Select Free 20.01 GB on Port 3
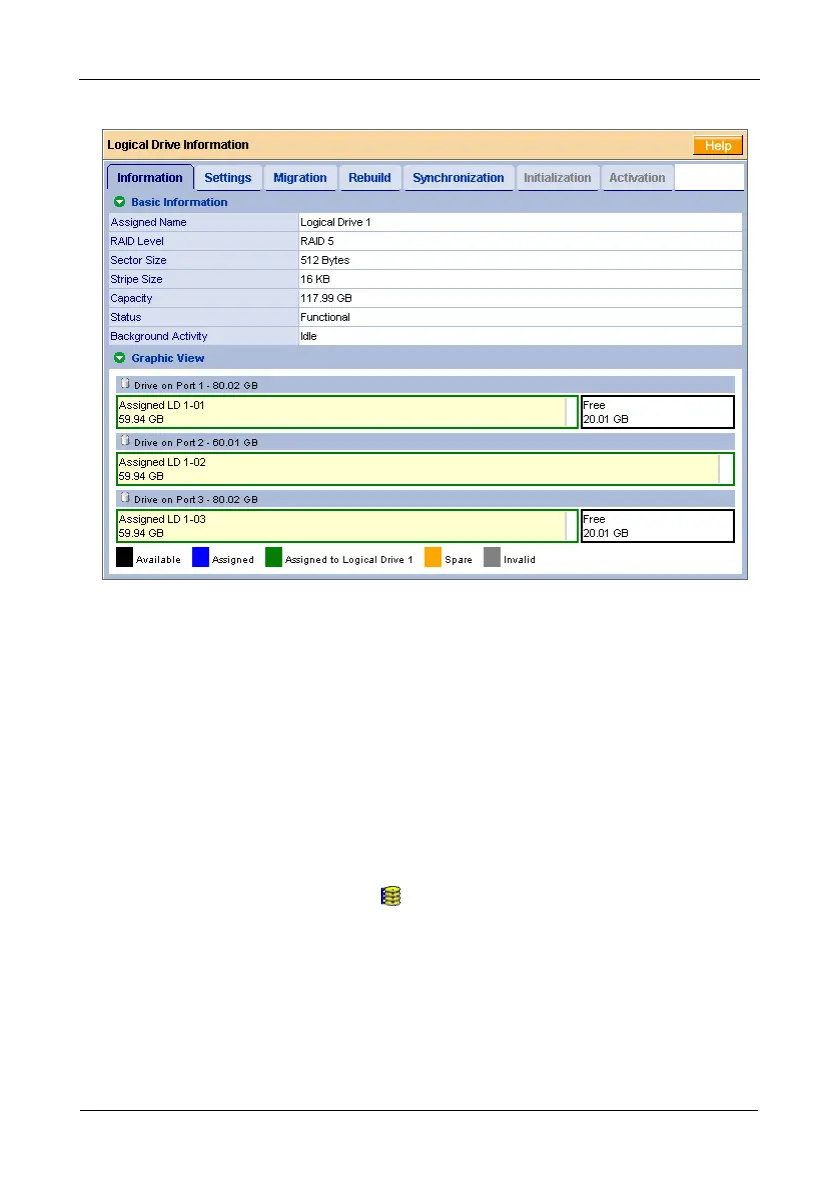This screenshot has width=840, height=1190. point(657,526)
